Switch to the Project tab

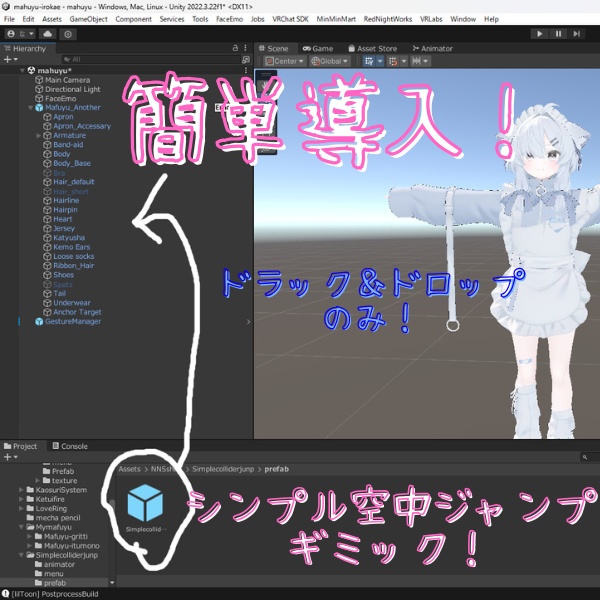pos(21,446)
